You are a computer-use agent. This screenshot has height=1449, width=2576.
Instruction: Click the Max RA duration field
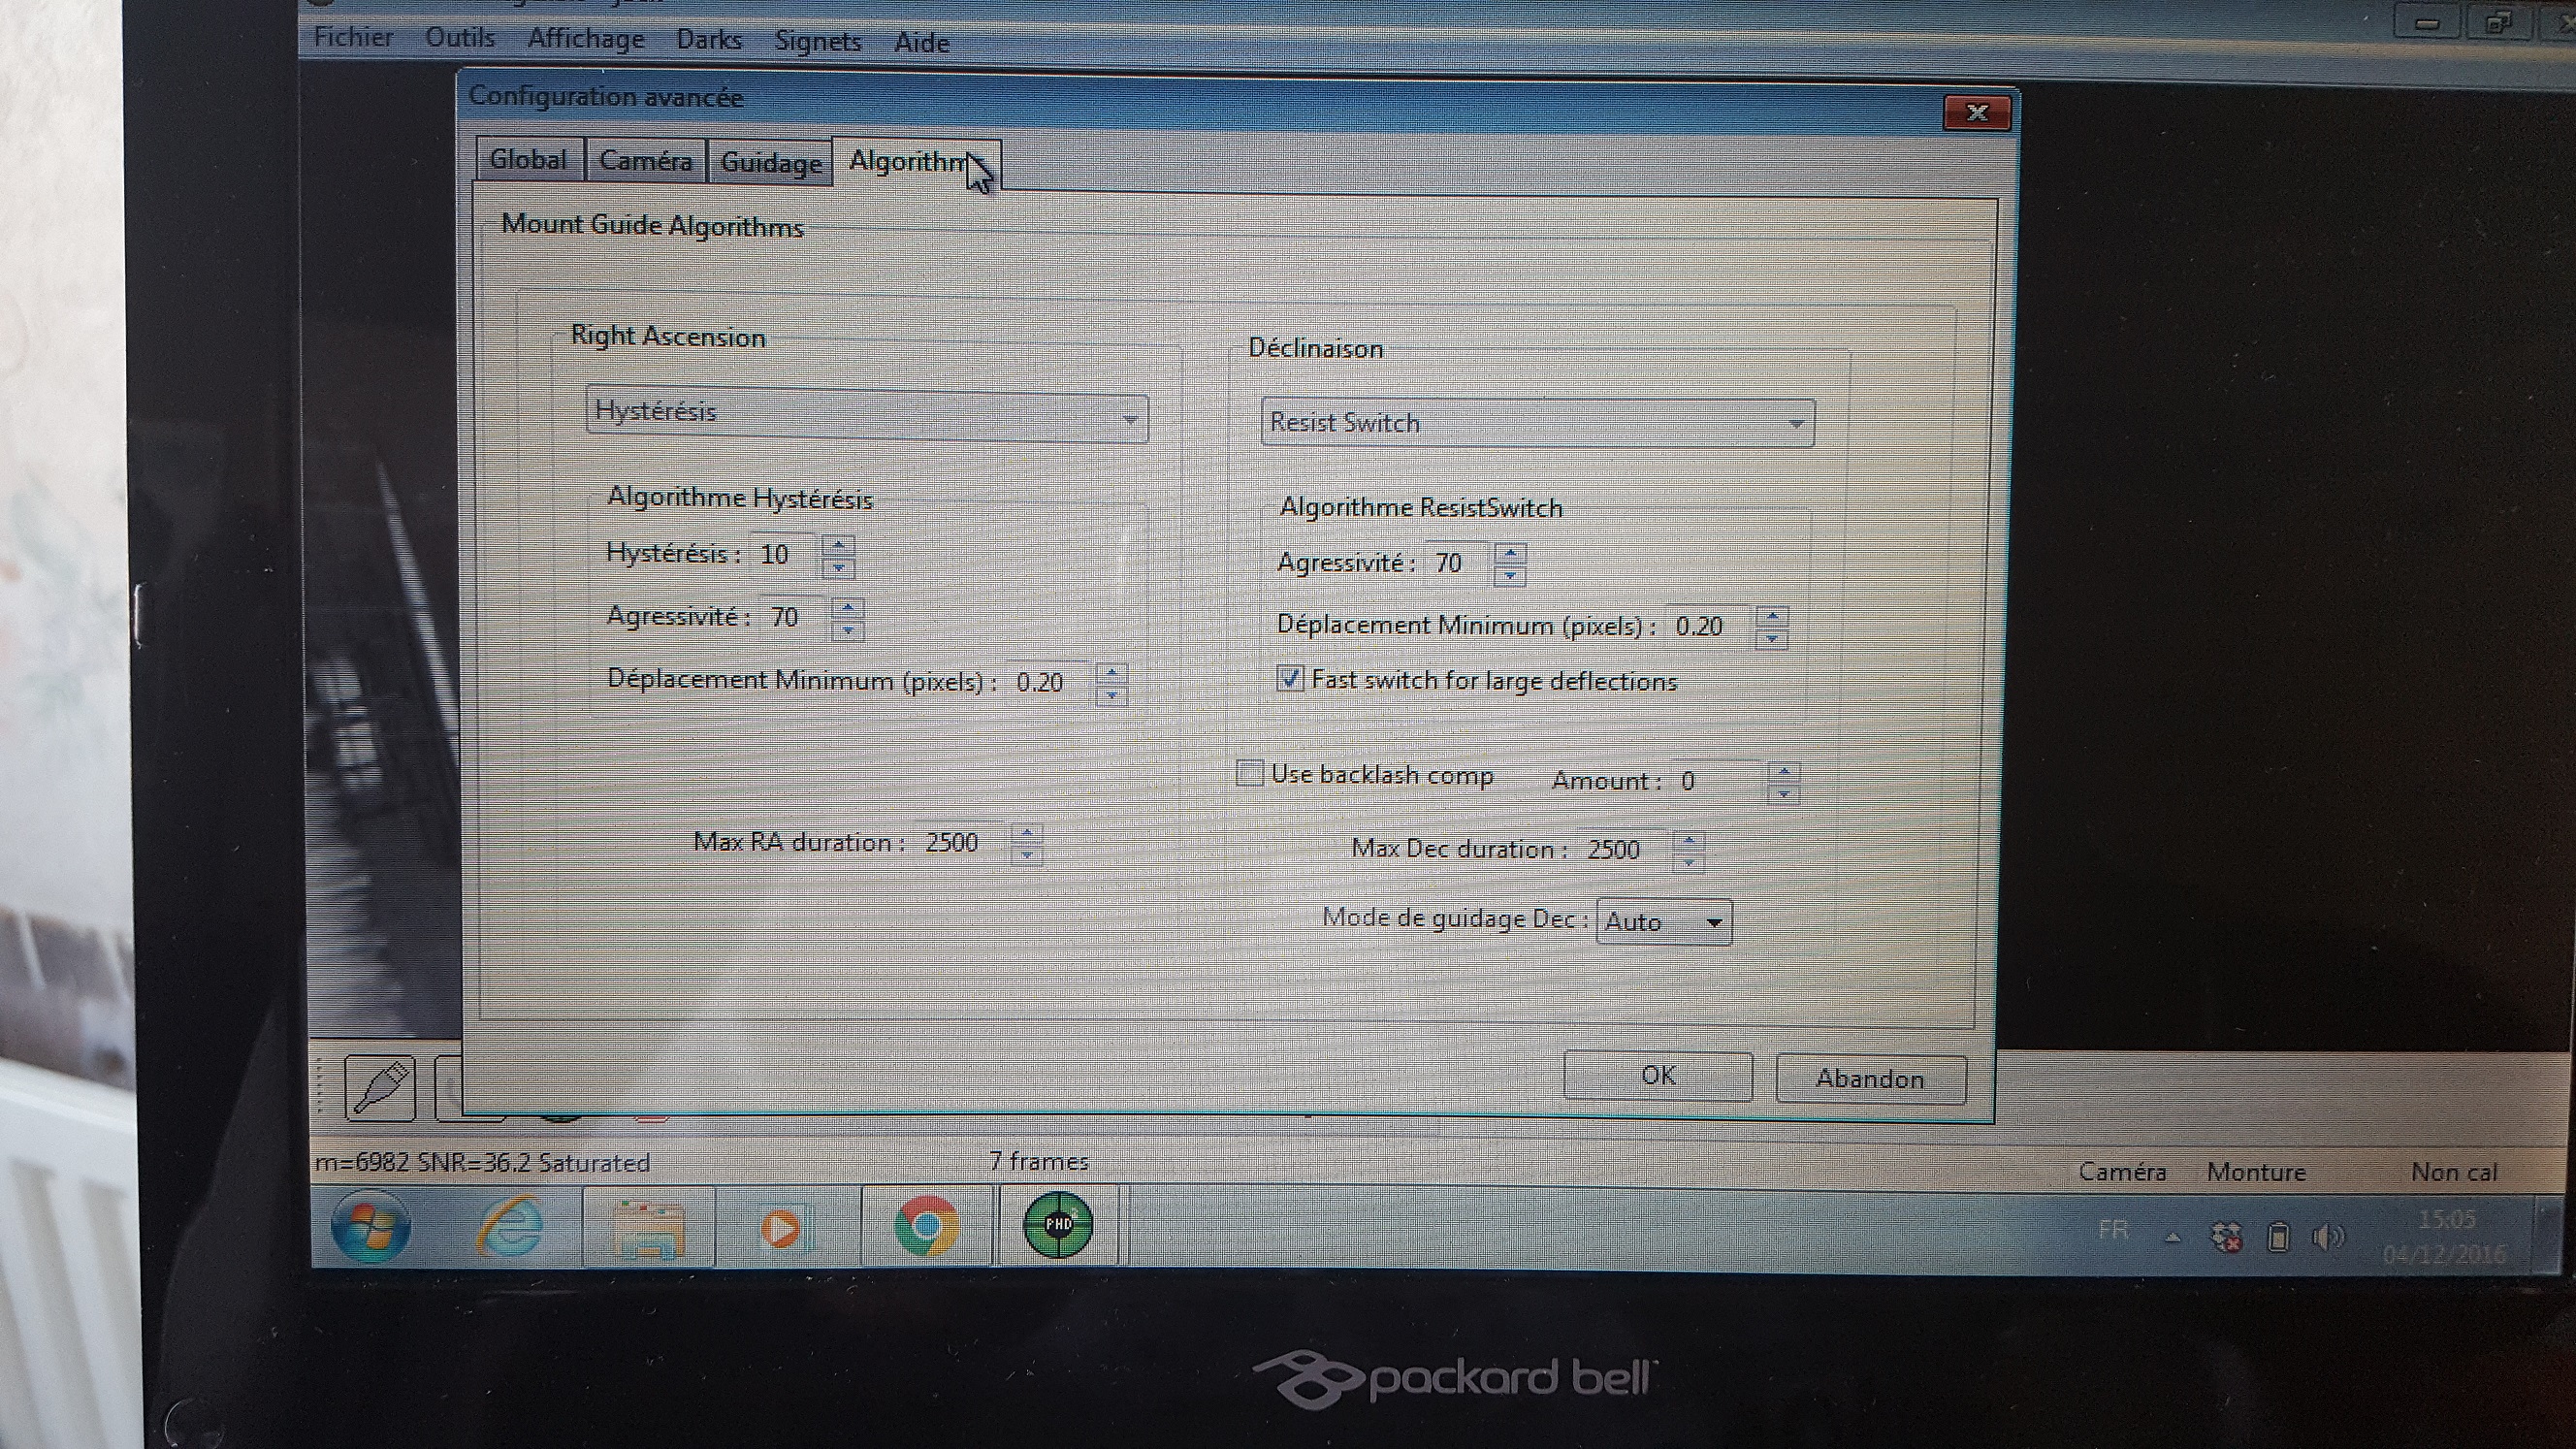pyautogui.click(x=955, y=842)
